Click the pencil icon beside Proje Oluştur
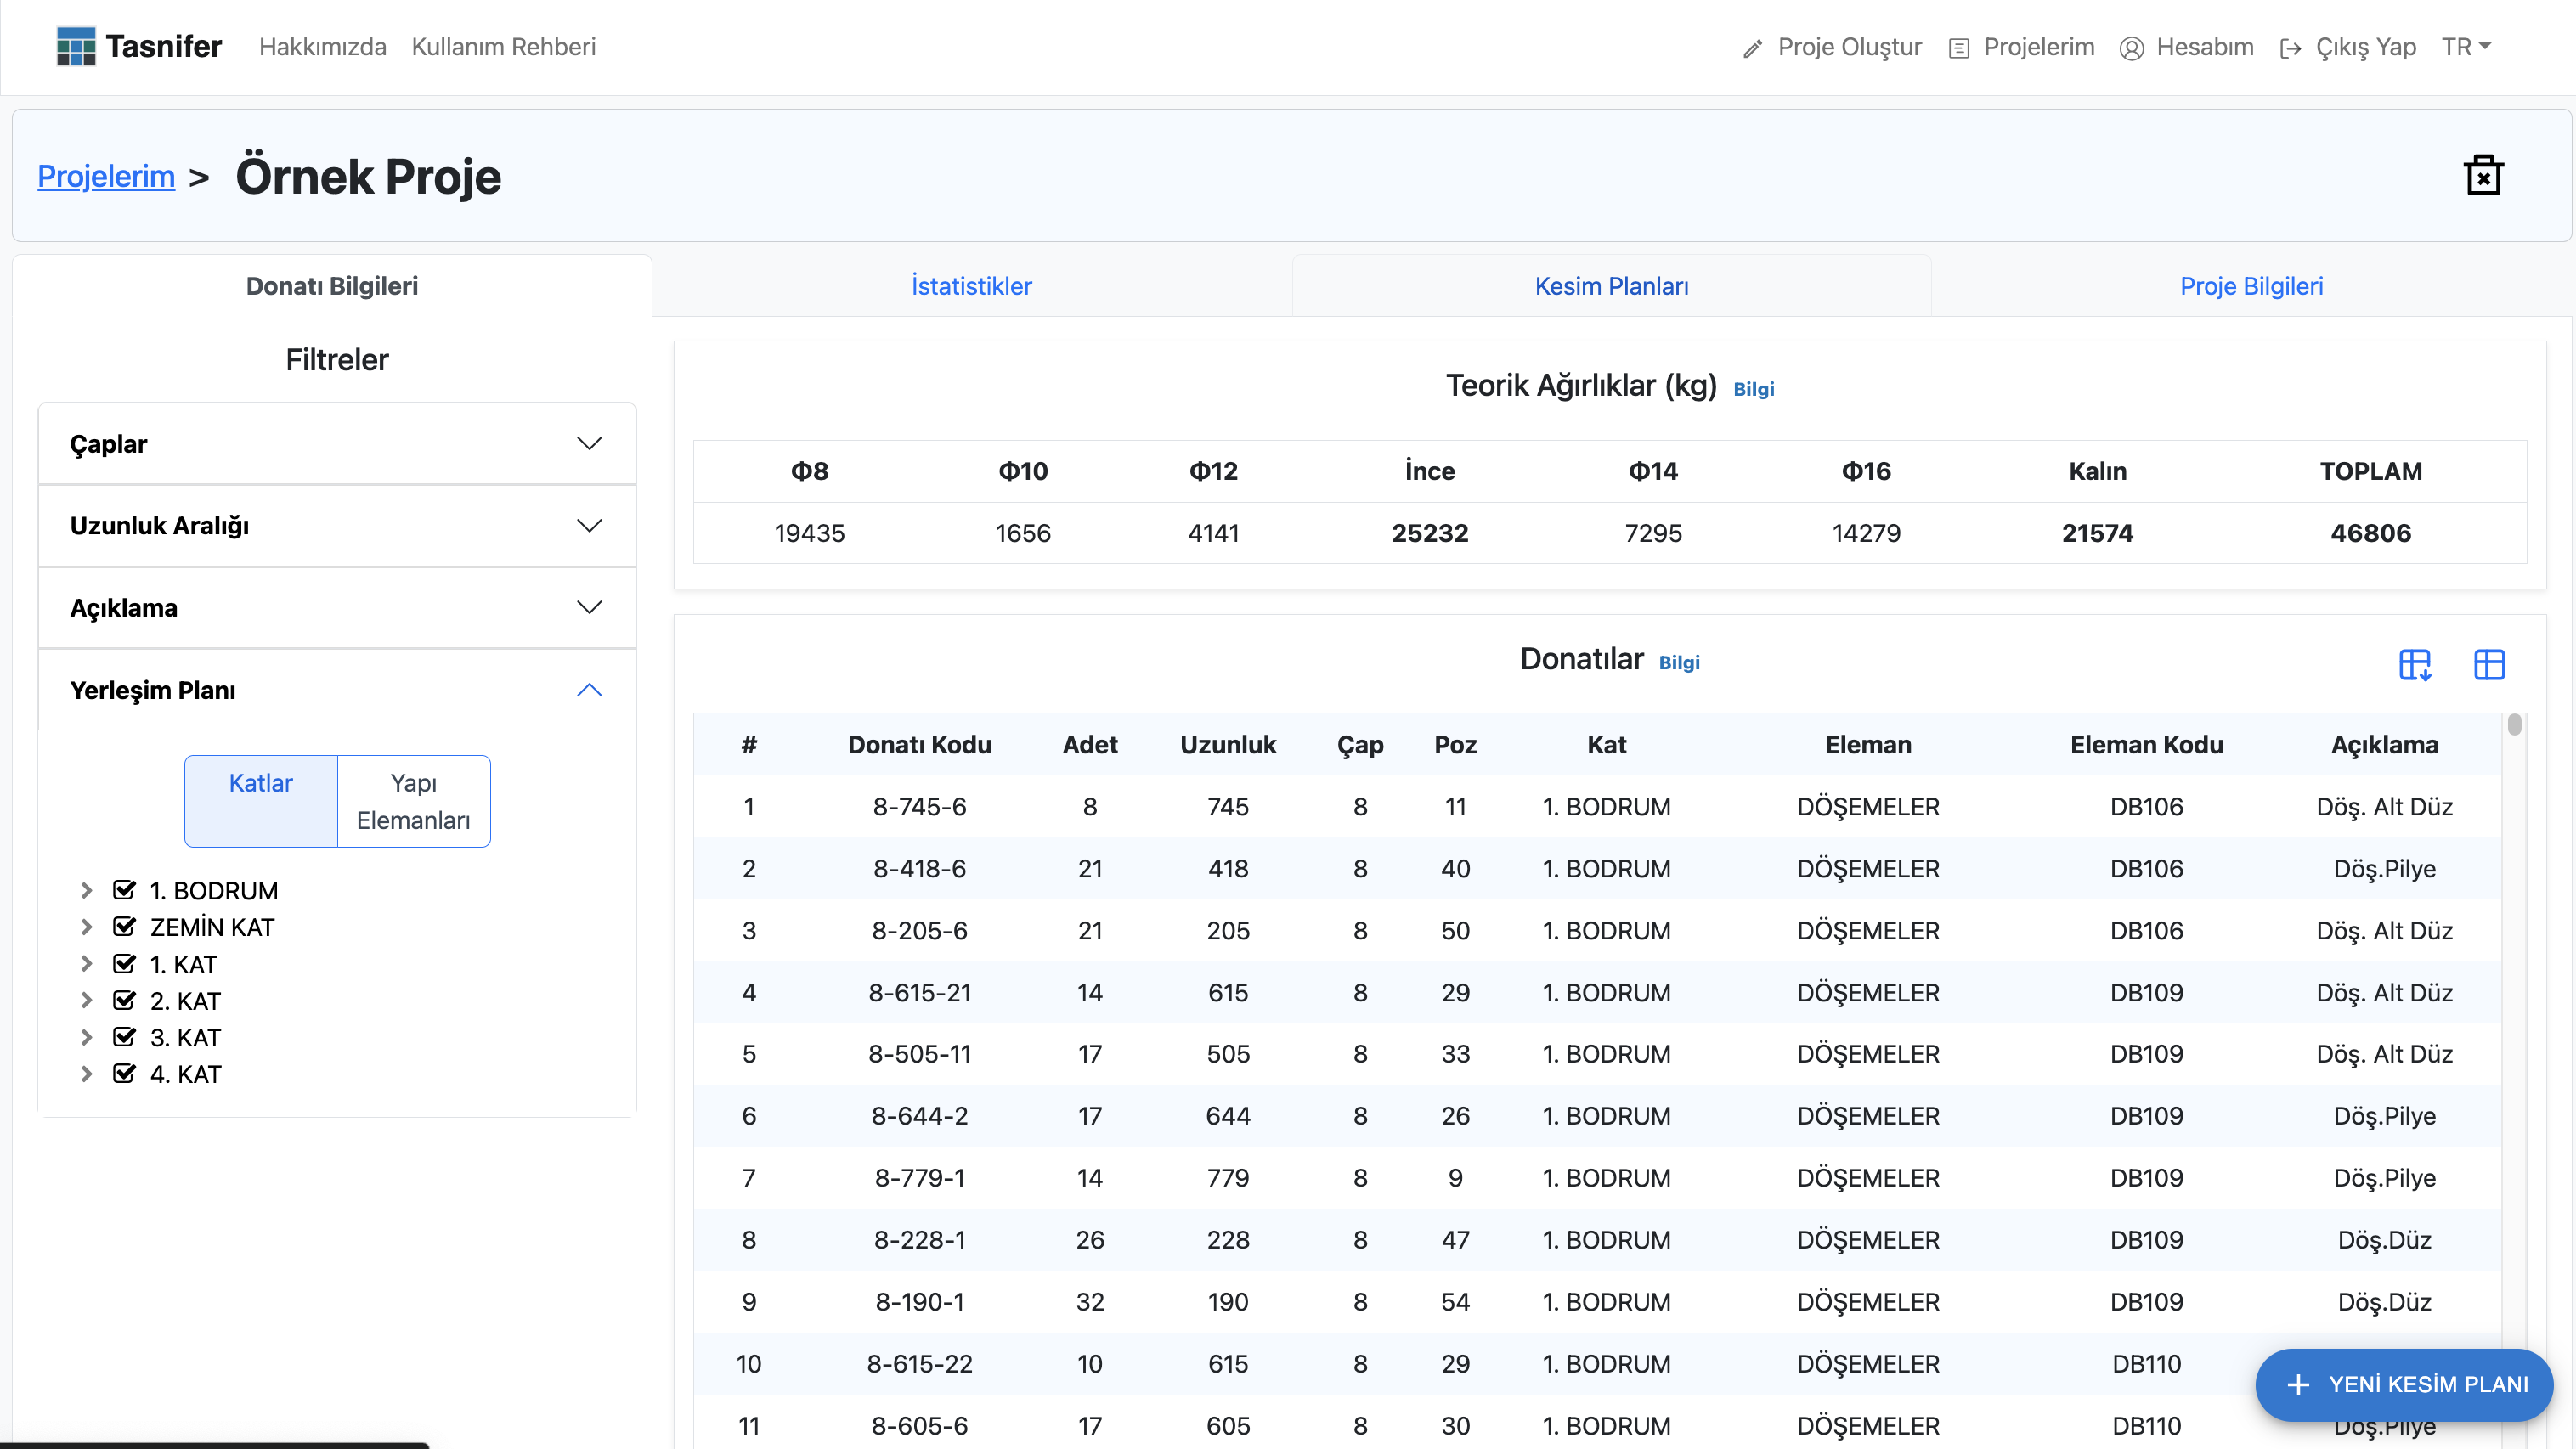This screenshot has height=1449, width=2576. coord(1752,48)
